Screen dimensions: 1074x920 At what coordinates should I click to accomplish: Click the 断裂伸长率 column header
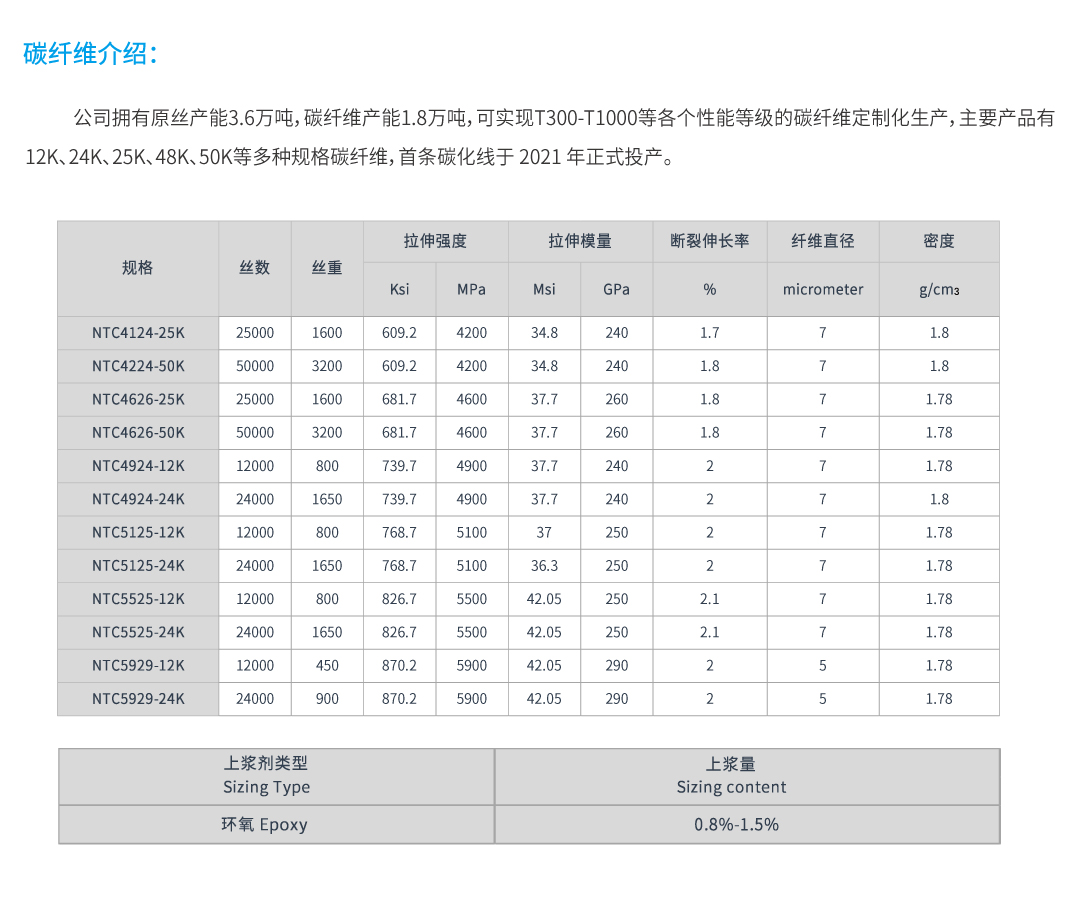point(710,242)
